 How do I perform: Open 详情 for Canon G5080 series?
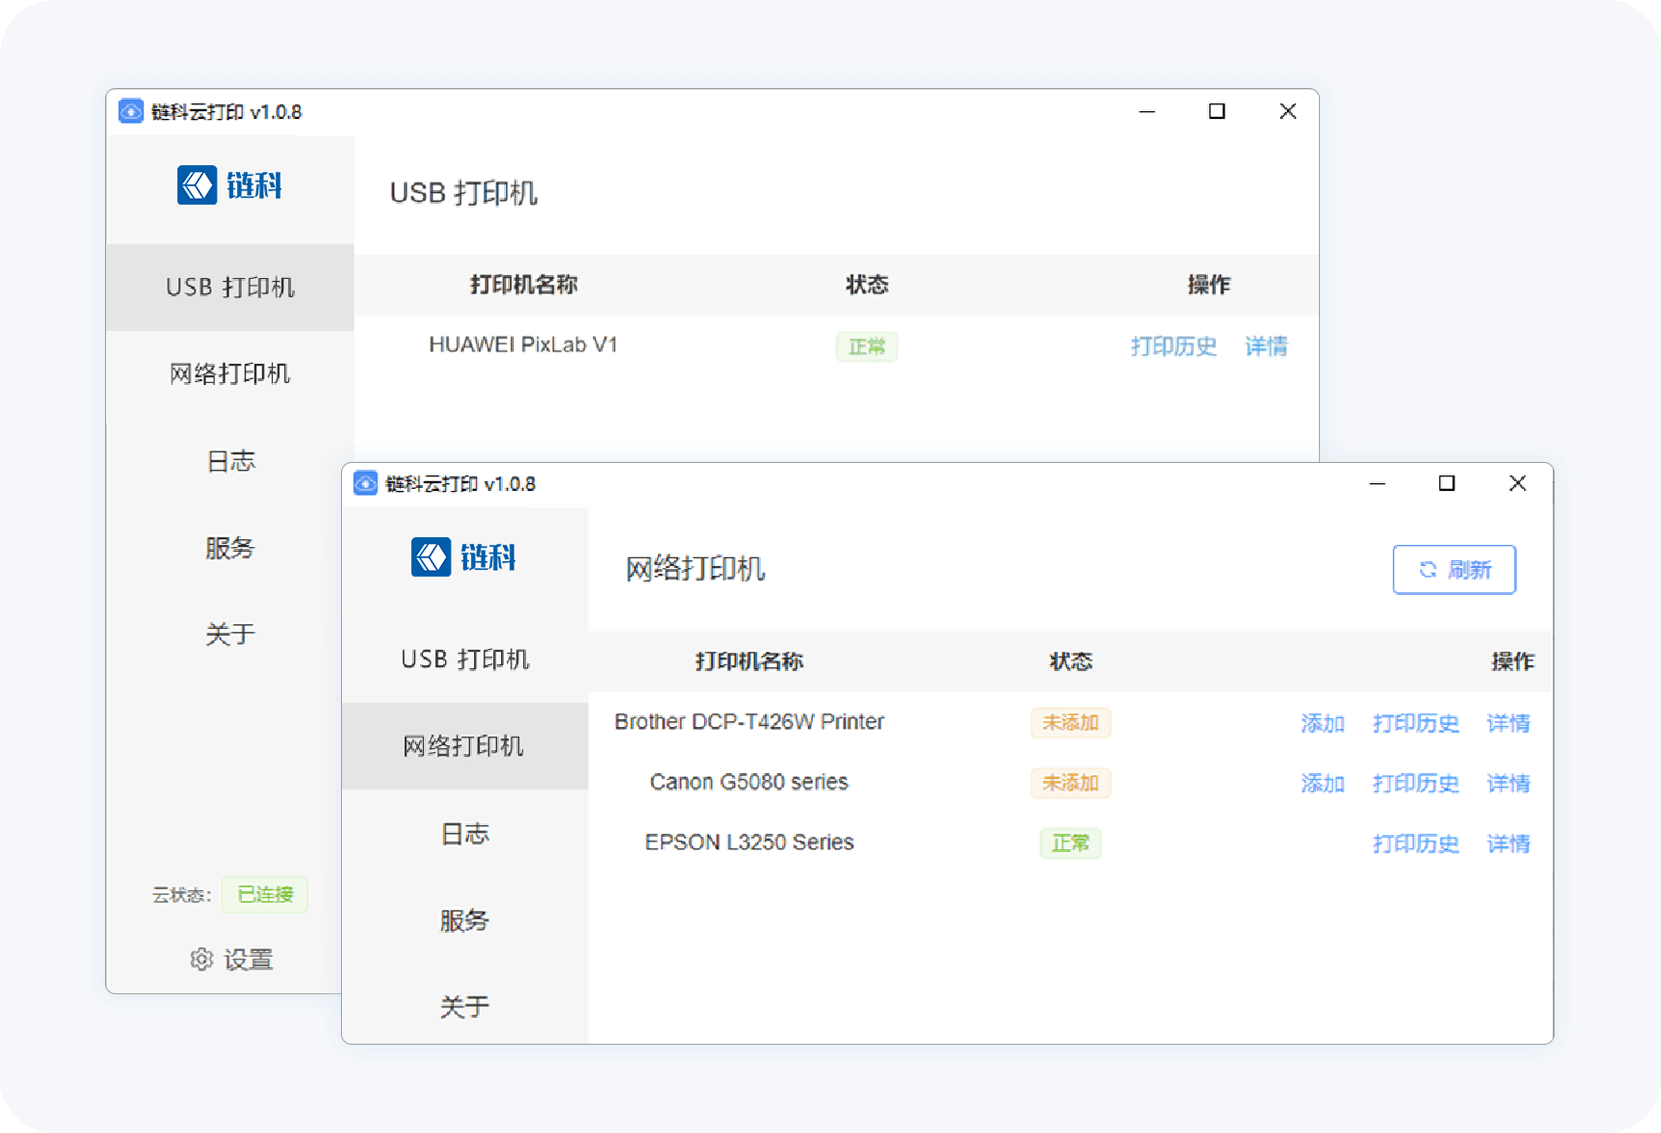(x=1508, y=783)
